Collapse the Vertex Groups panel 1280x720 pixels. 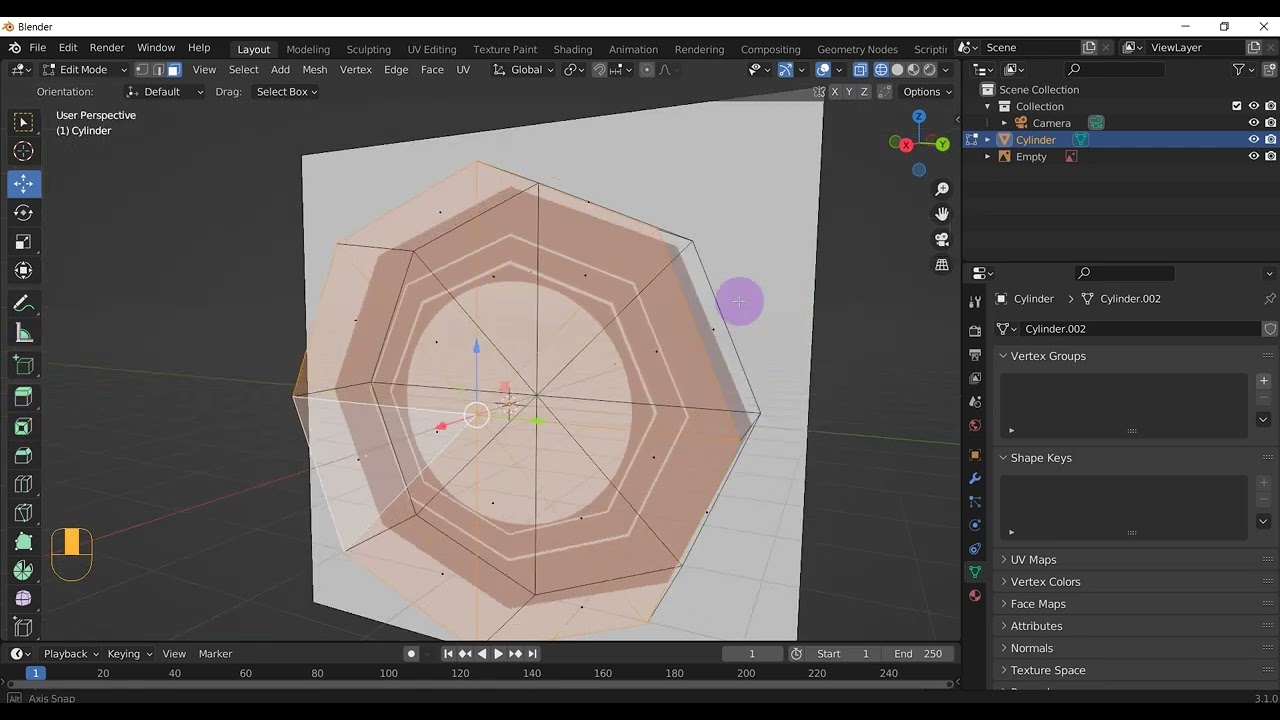pos(1047,356)
